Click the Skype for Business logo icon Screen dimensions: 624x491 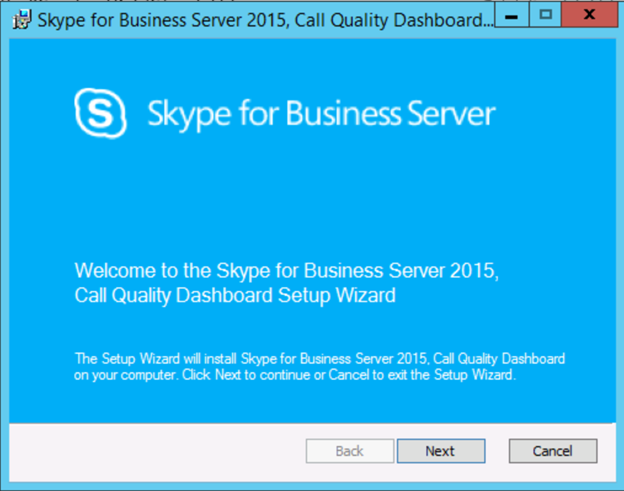tap(100, 113)
